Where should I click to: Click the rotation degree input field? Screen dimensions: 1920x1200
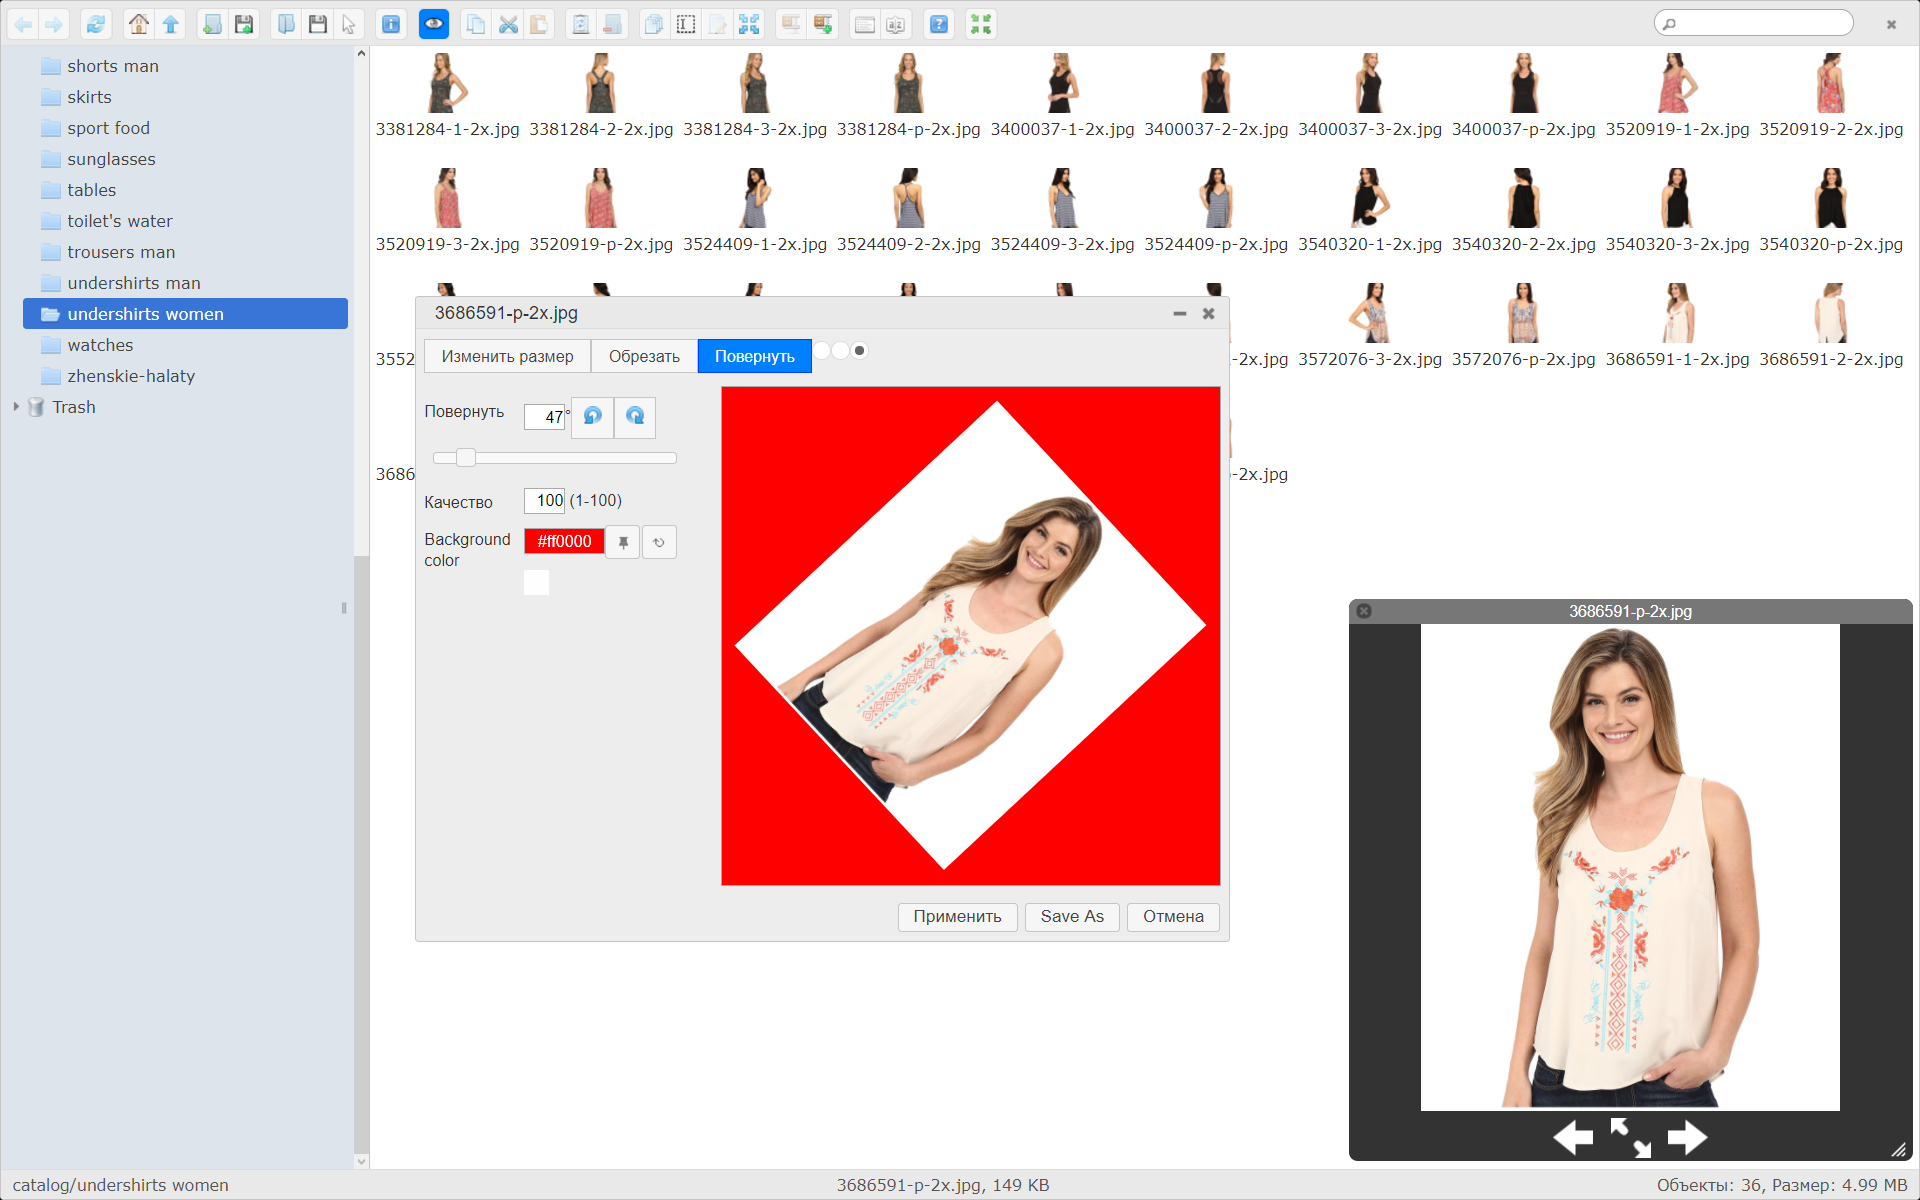(x=545, y=415)
